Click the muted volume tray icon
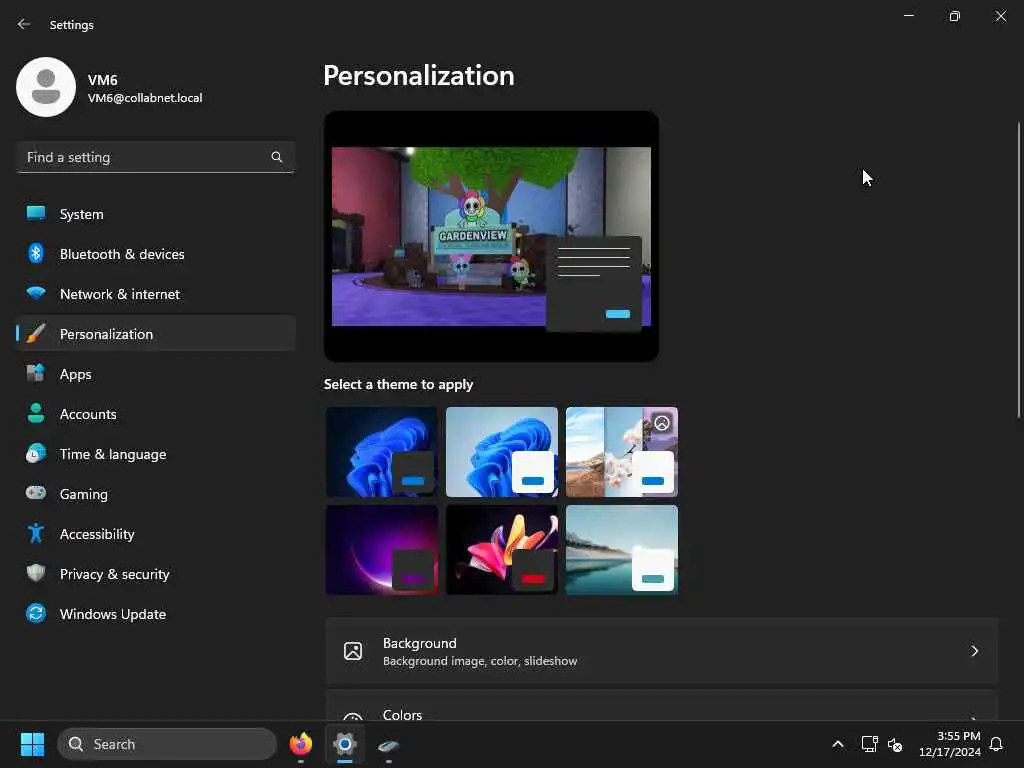1024x768 pixels. point(895,744)
